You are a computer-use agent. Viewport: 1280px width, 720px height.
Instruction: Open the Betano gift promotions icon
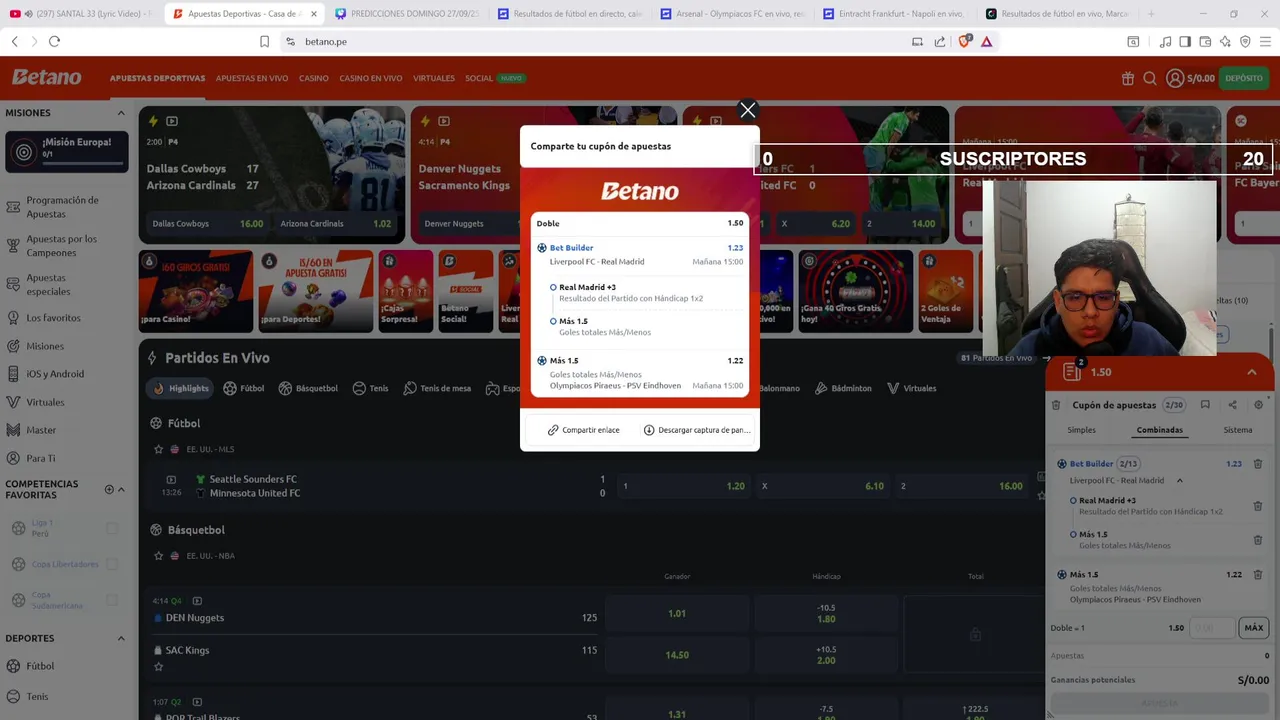coord(1128,78)
